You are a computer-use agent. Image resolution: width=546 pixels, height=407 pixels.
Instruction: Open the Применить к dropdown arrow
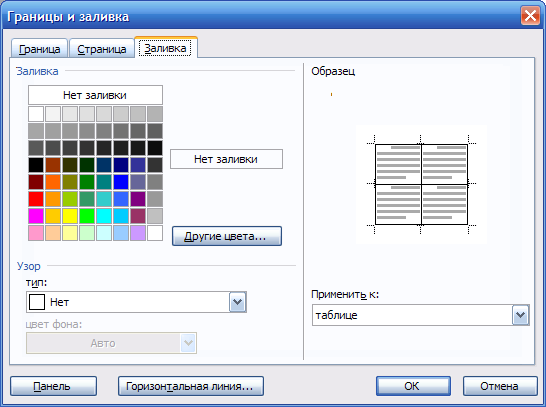521,315
